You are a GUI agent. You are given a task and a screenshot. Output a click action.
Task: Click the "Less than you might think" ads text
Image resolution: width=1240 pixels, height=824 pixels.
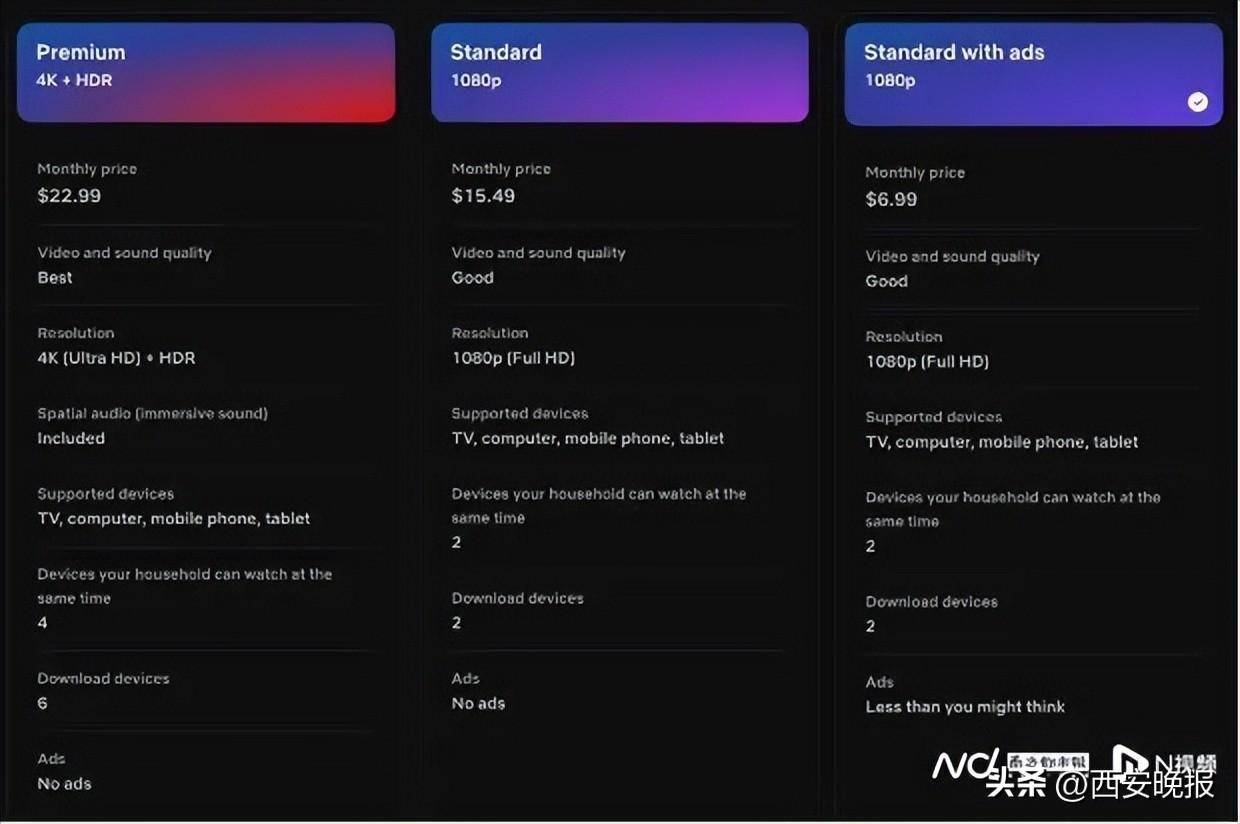(x=964, y=707)
